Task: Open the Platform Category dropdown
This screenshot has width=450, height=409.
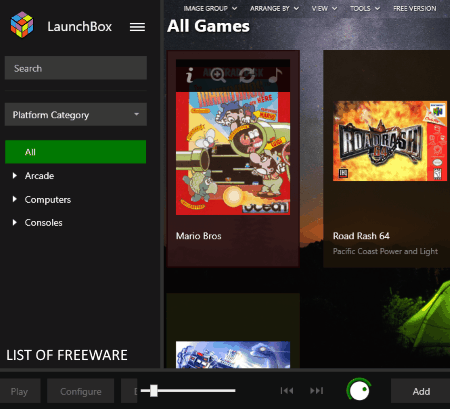Action: click(x=76, y=114)
